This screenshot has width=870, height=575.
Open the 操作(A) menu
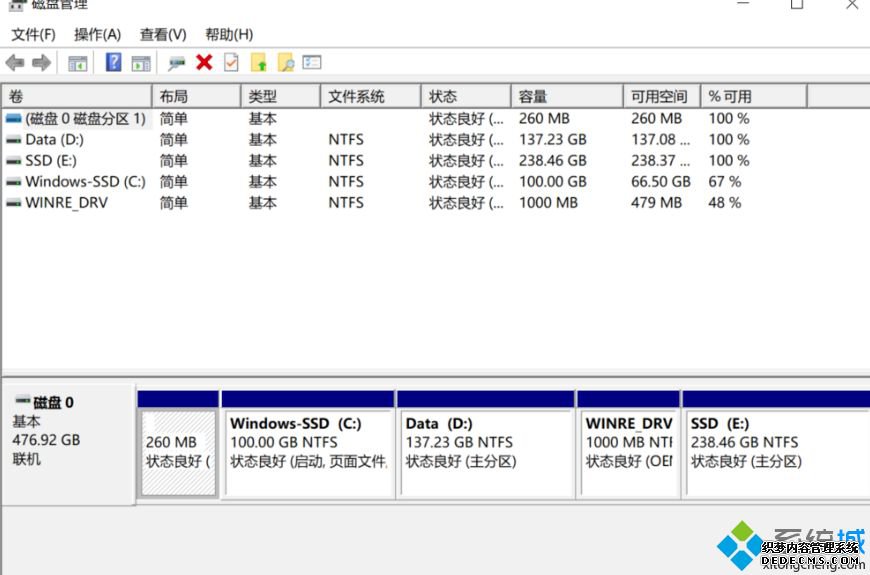click(x=98, y=35)
